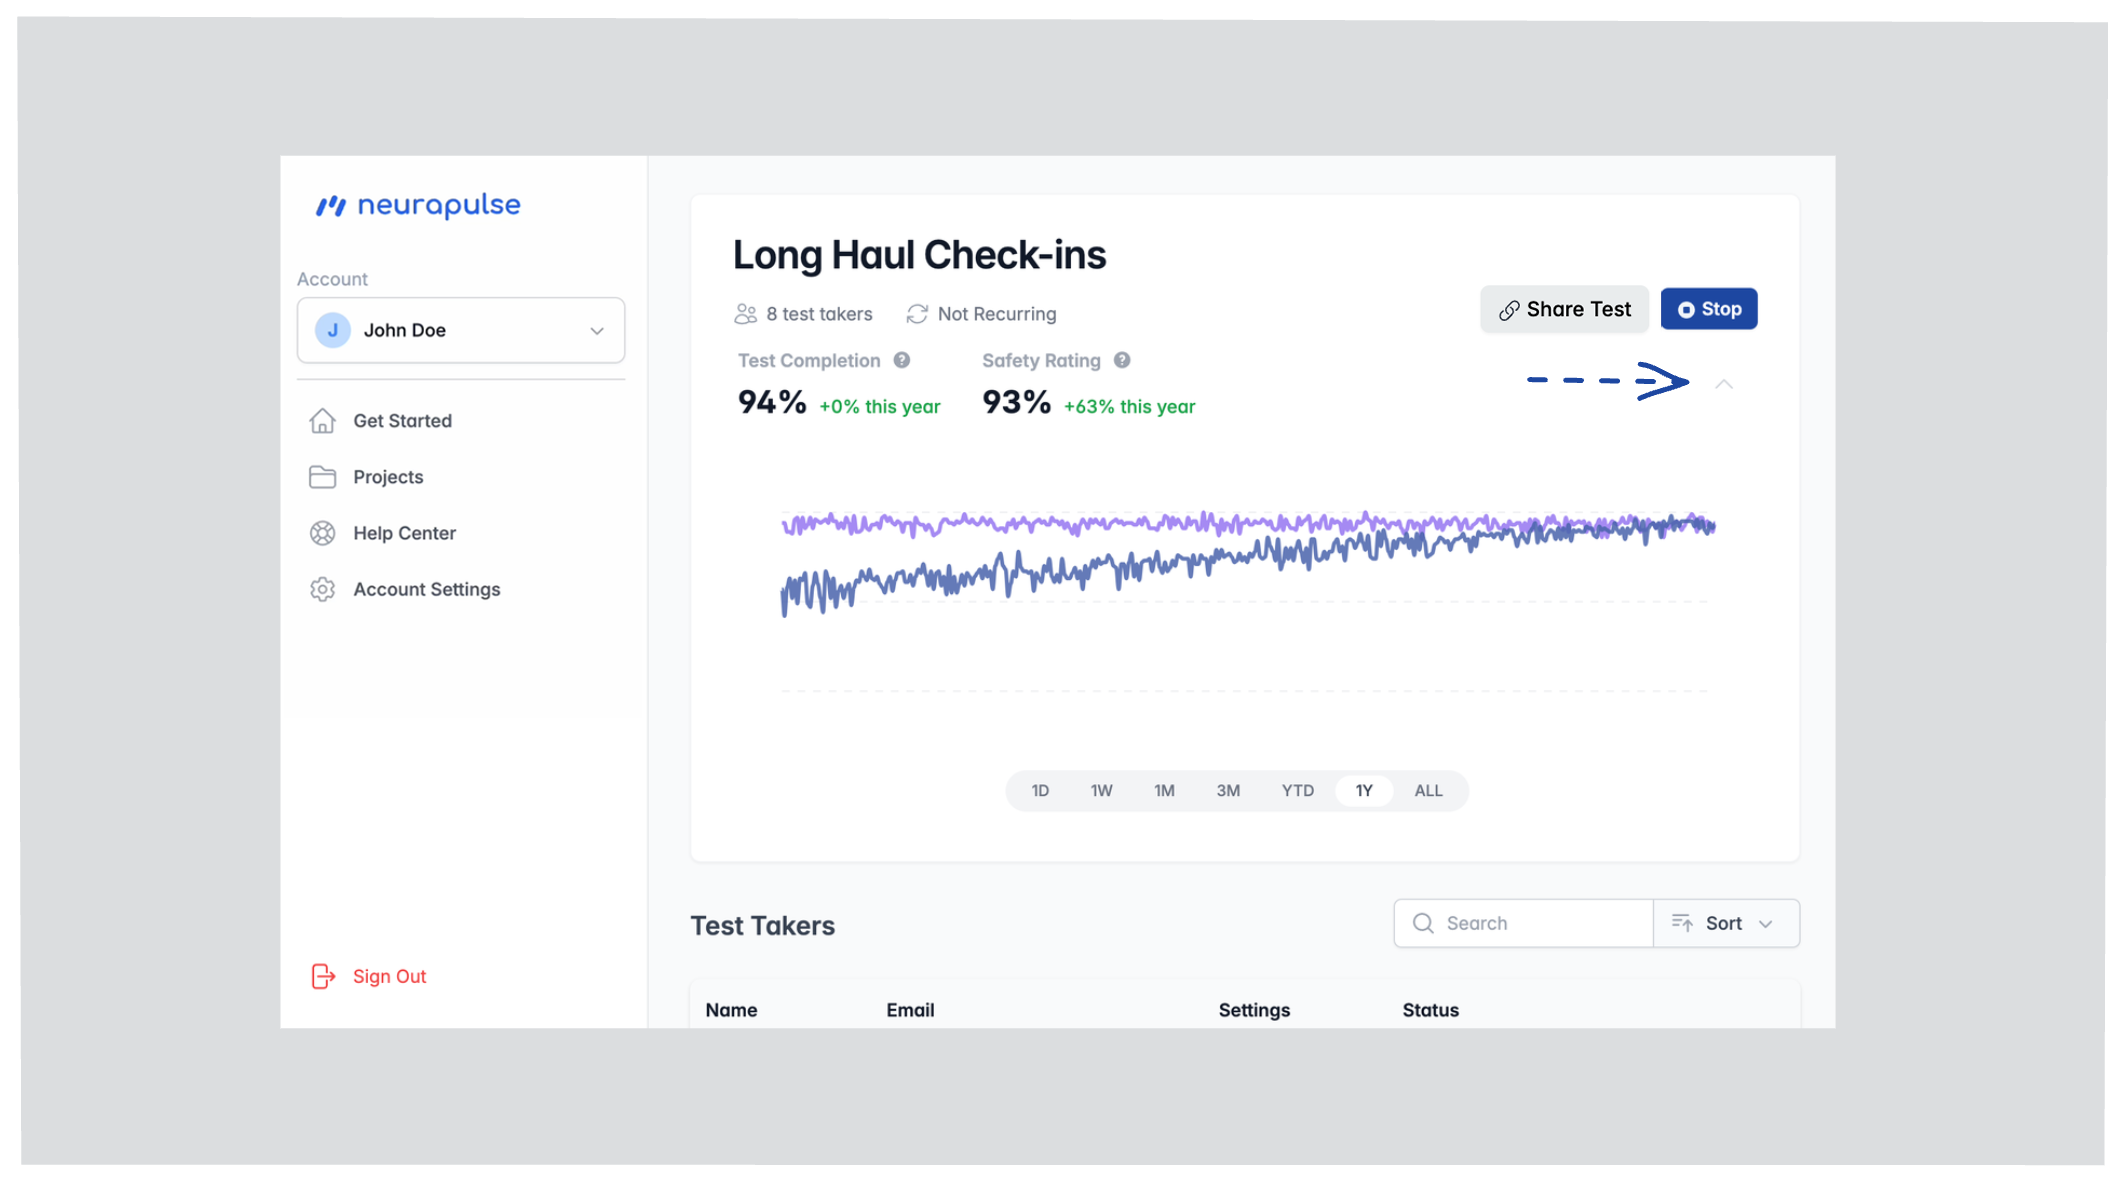Viewport: 2128px width, 1183px height.
Task: Switch to the 3M tab
Action: [1228, 790]
